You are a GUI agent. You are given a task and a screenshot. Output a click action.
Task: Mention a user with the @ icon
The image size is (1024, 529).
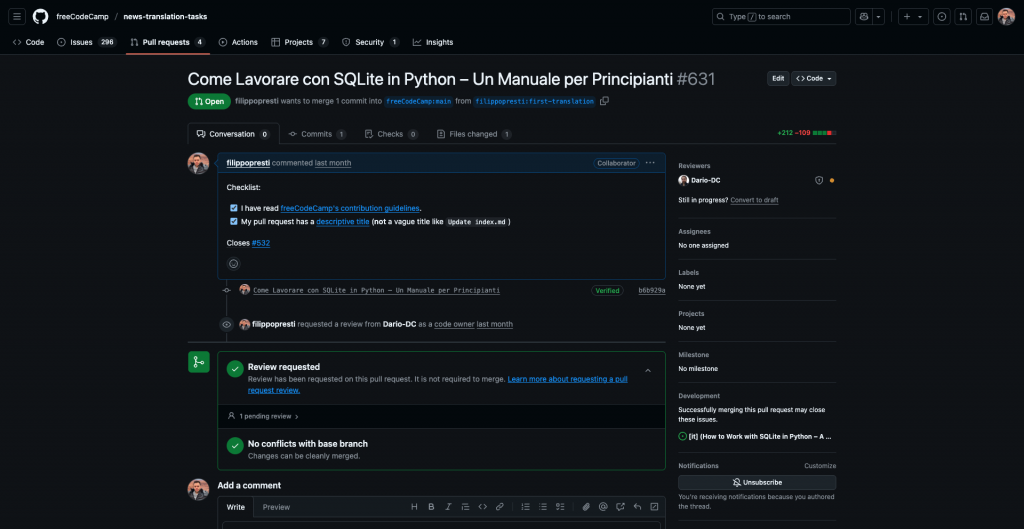point(603,507)
